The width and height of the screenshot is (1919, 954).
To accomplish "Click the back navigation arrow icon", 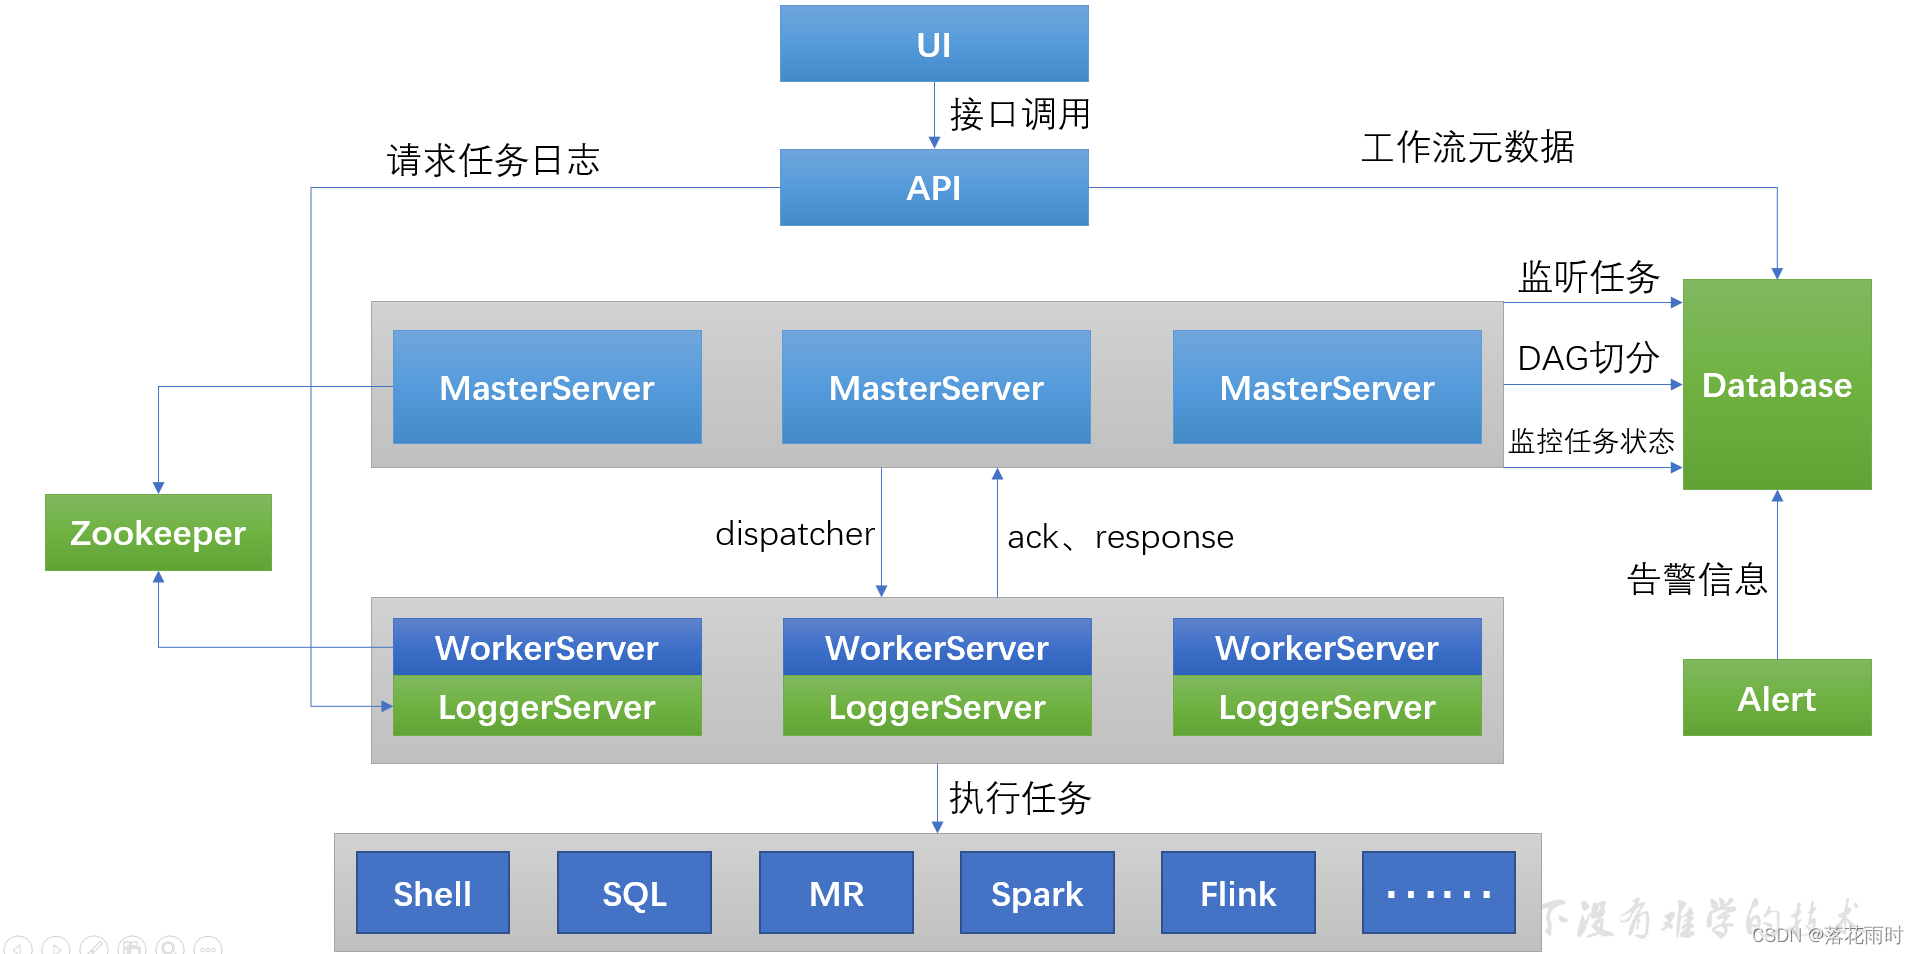I will tap(18, 948).
